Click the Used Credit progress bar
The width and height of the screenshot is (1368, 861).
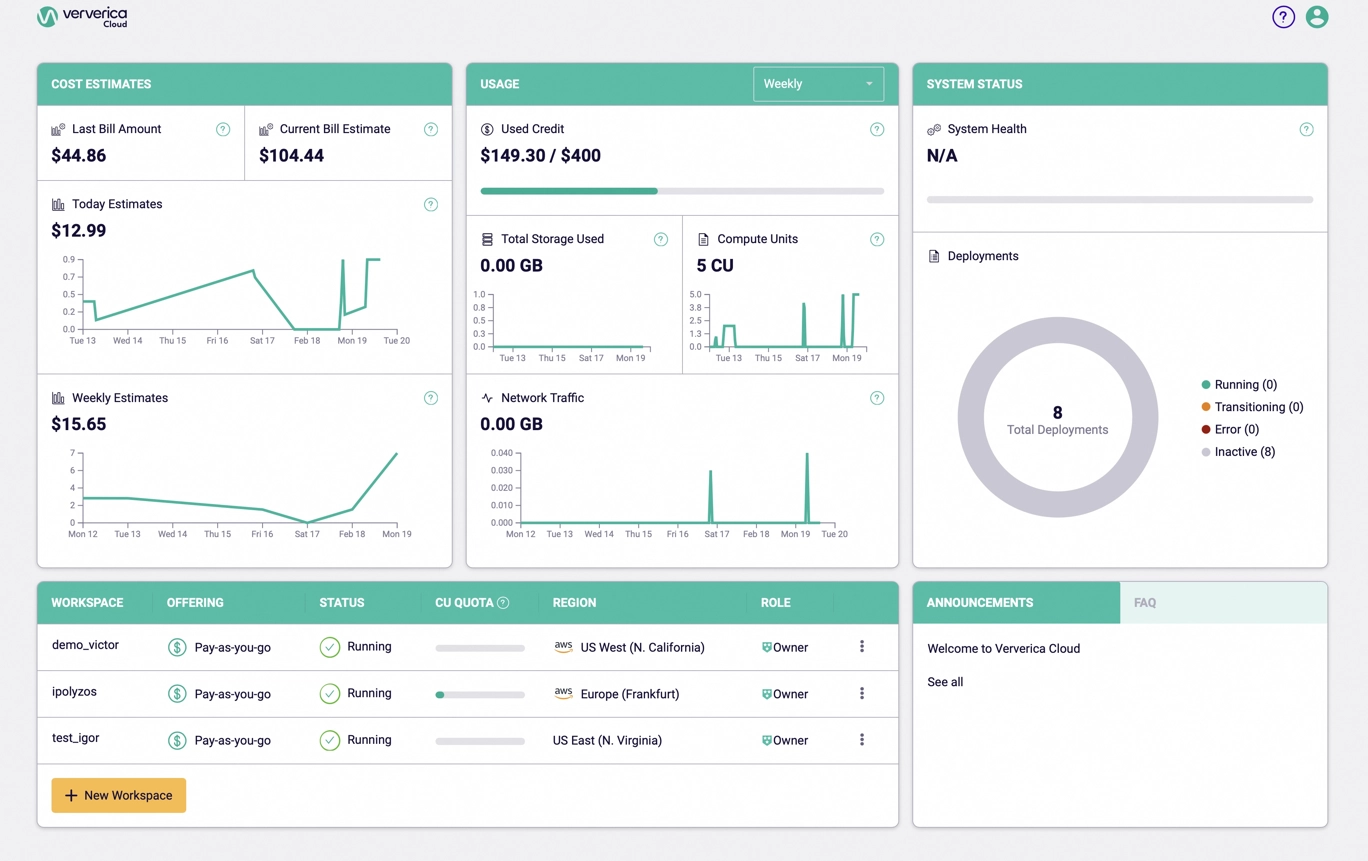682,191
